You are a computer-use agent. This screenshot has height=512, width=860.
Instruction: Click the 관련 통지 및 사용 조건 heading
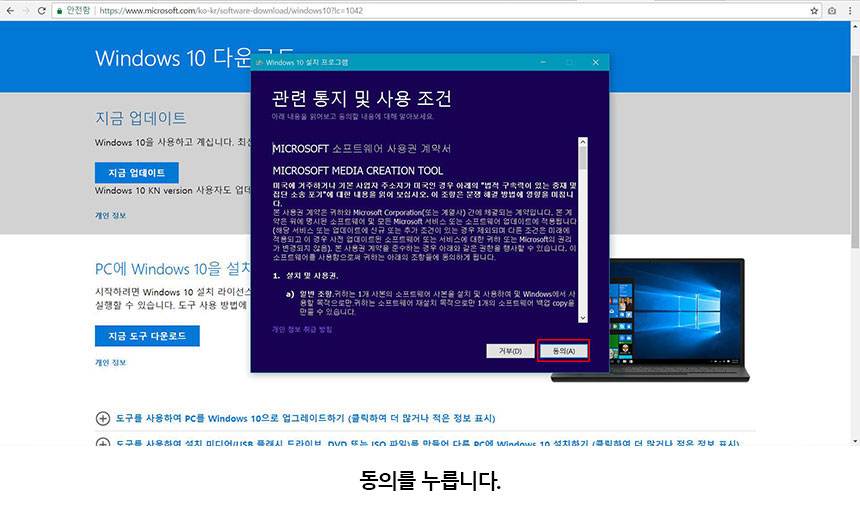pos(361,98)
